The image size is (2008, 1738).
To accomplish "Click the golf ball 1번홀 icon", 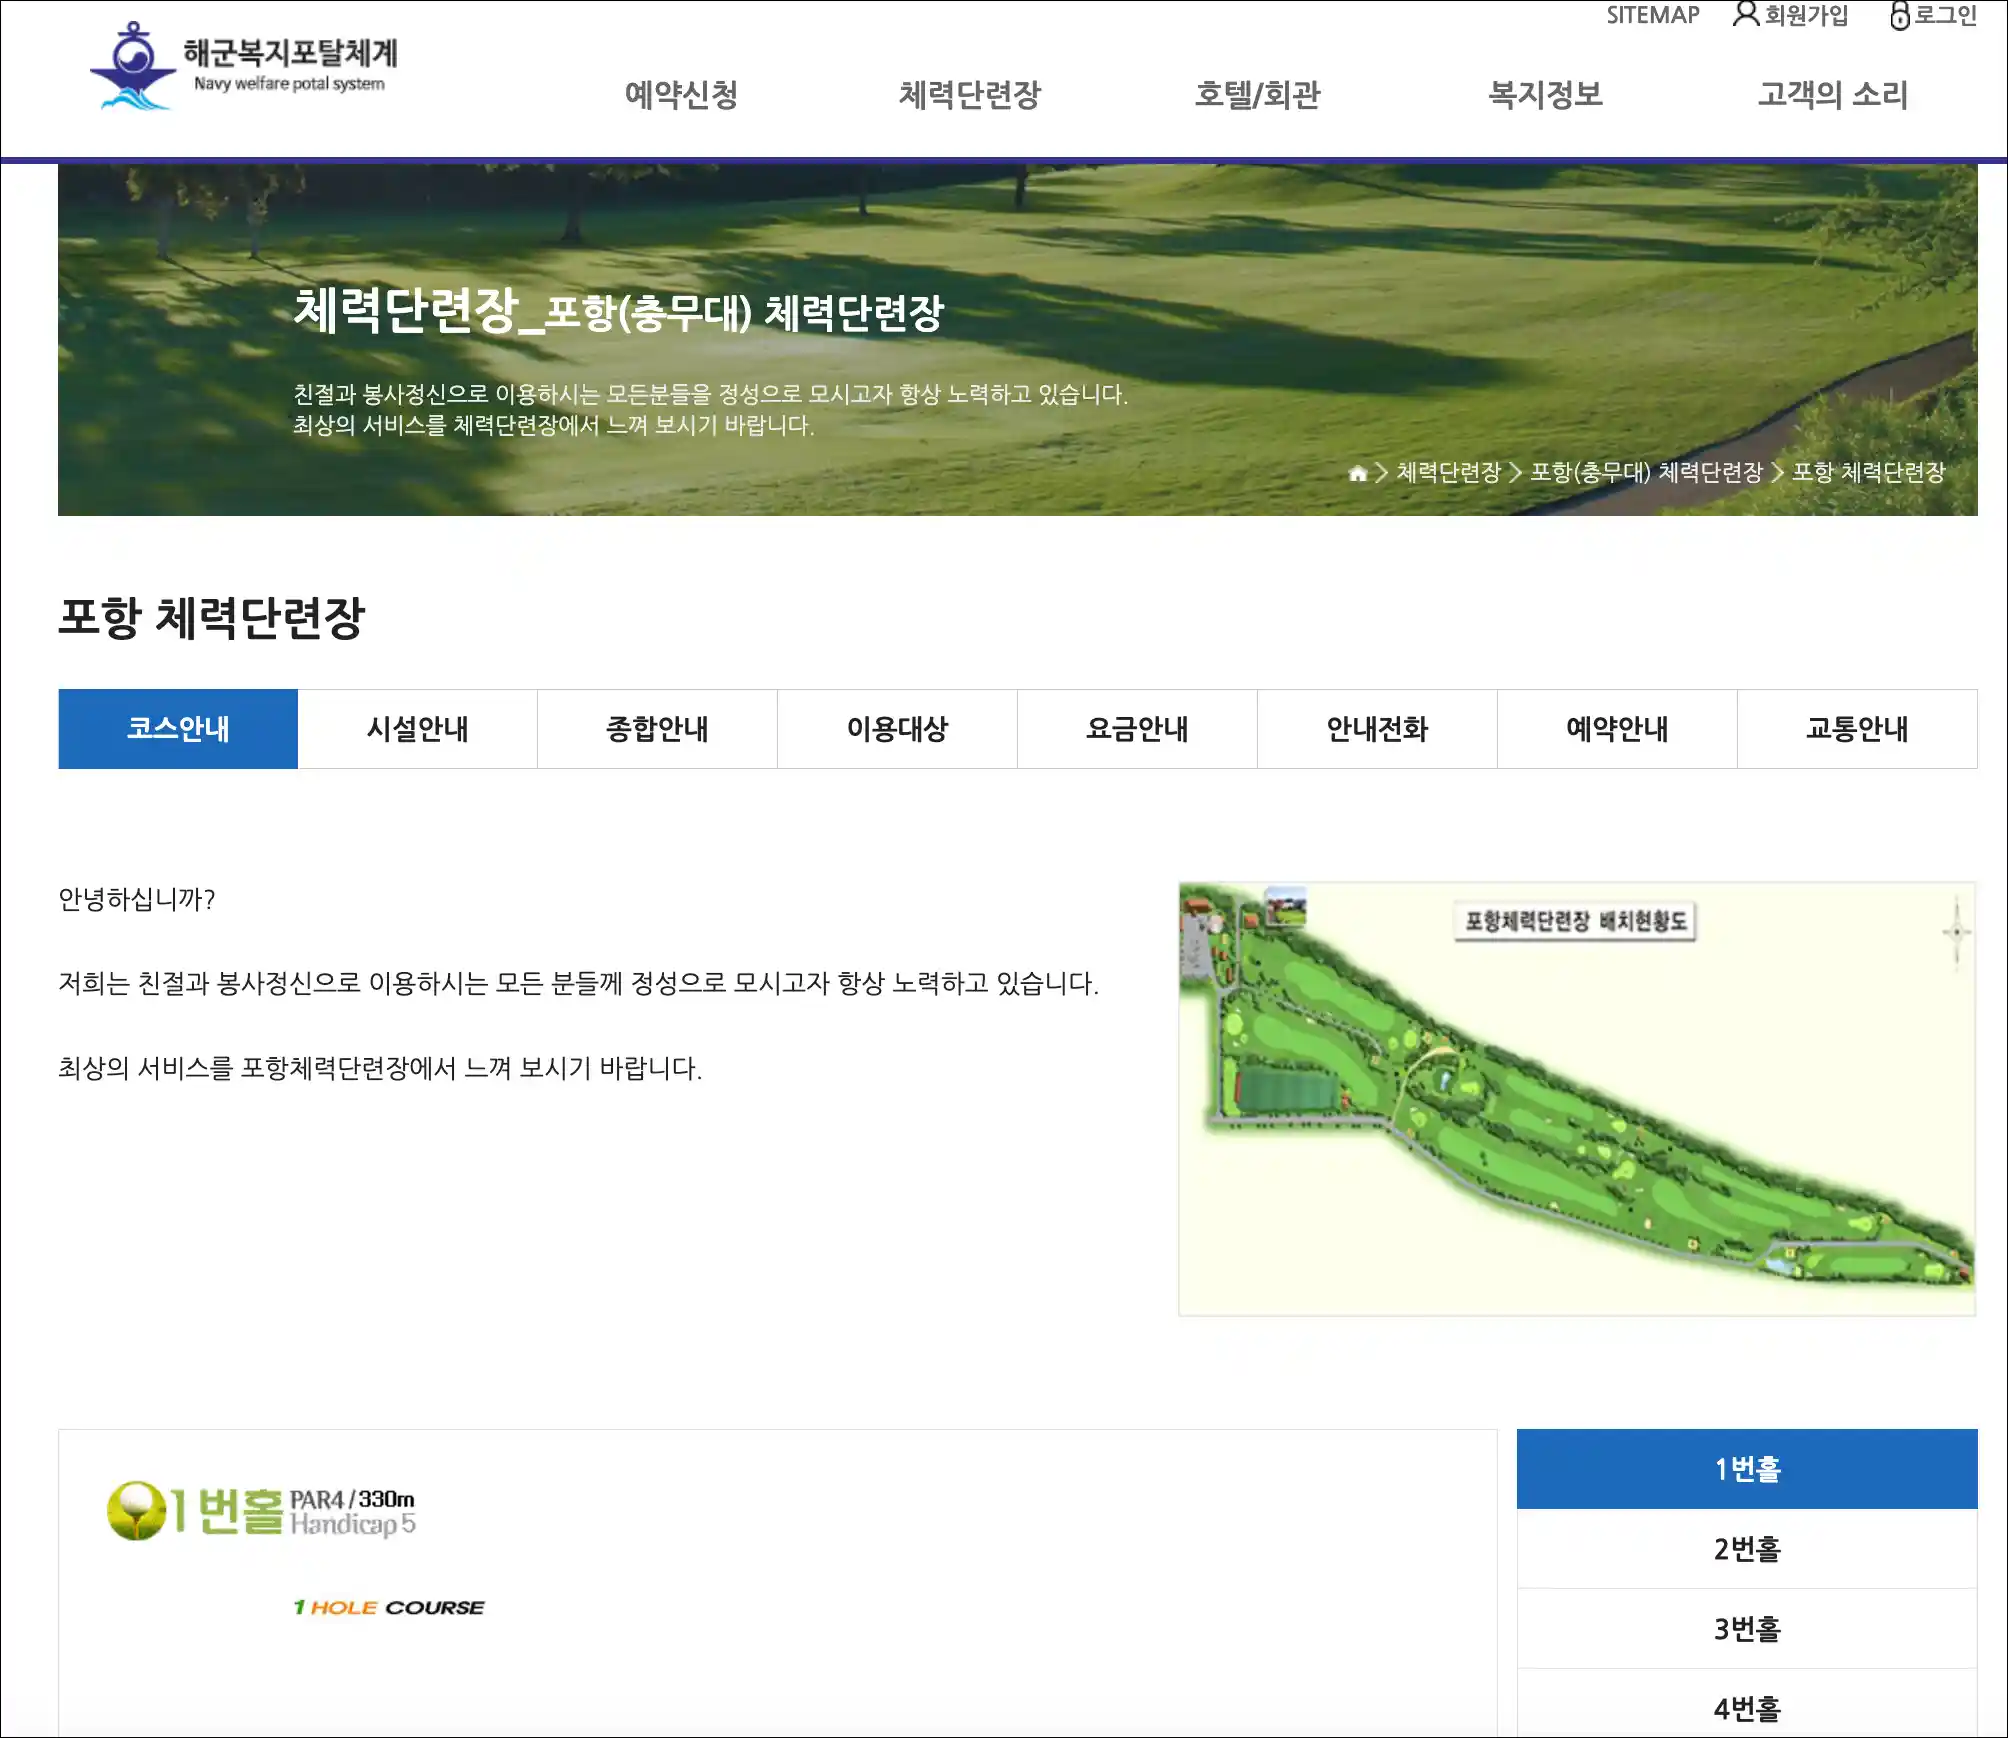I will click(136, 1511).
